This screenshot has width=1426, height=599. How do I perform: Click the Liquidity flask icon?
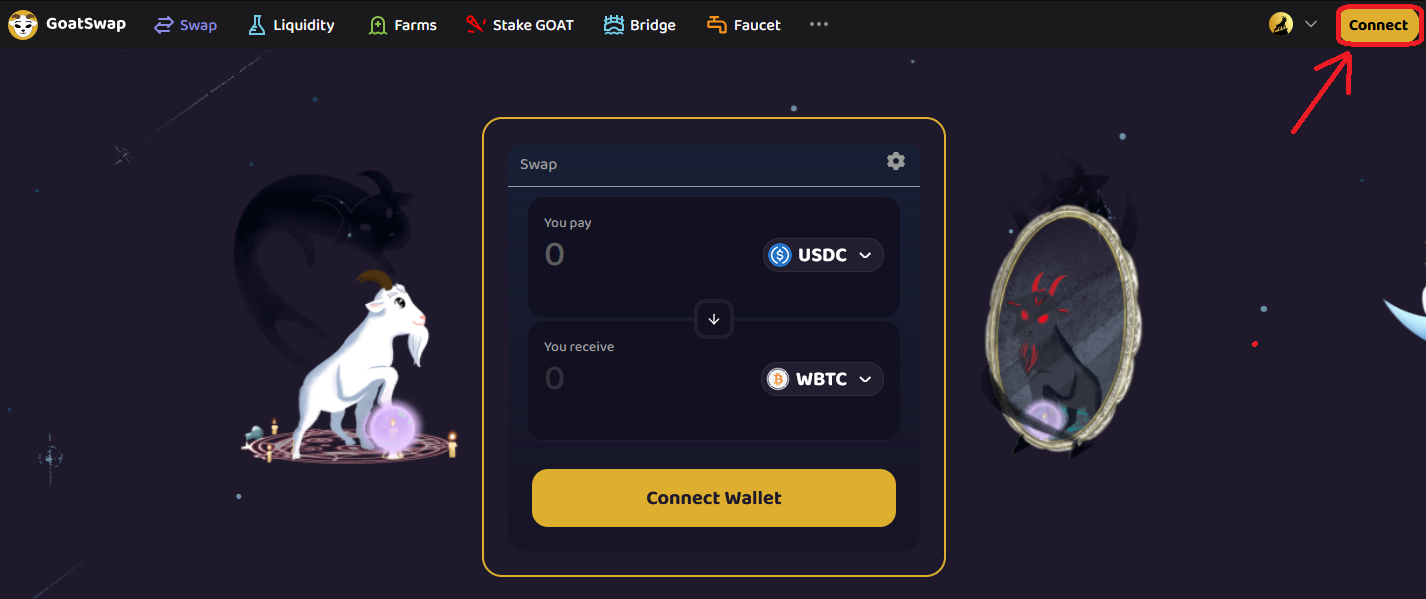257,25
